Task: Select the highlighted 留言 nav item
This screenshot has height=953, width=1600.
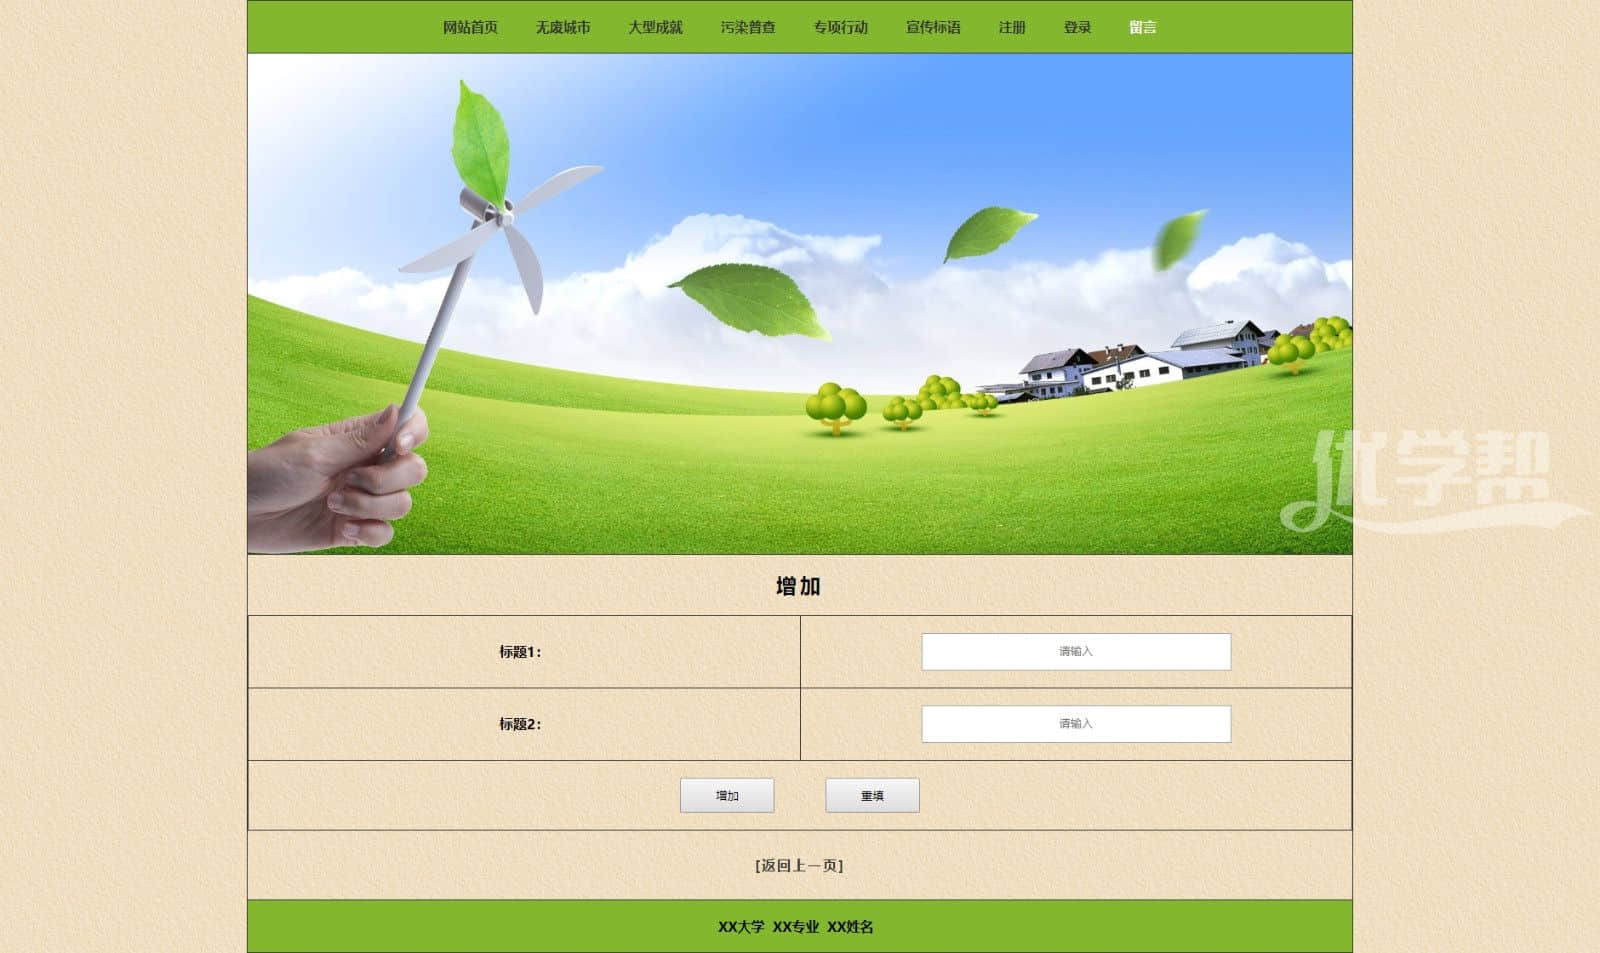Action: coord(1143,27)
